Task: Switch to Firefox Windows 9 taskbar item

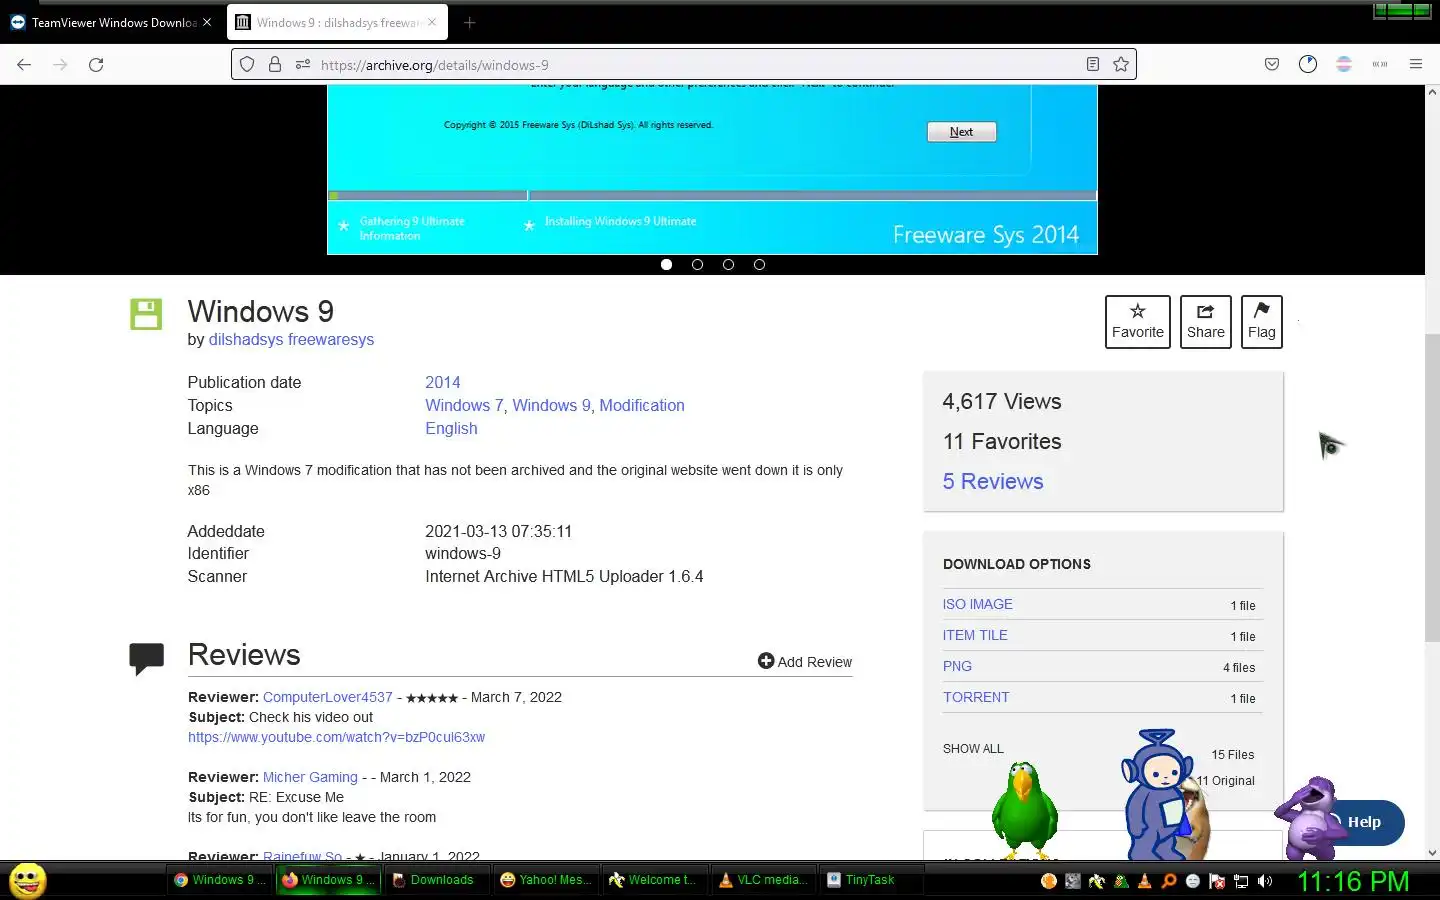Action: click(x=329, y=880)
